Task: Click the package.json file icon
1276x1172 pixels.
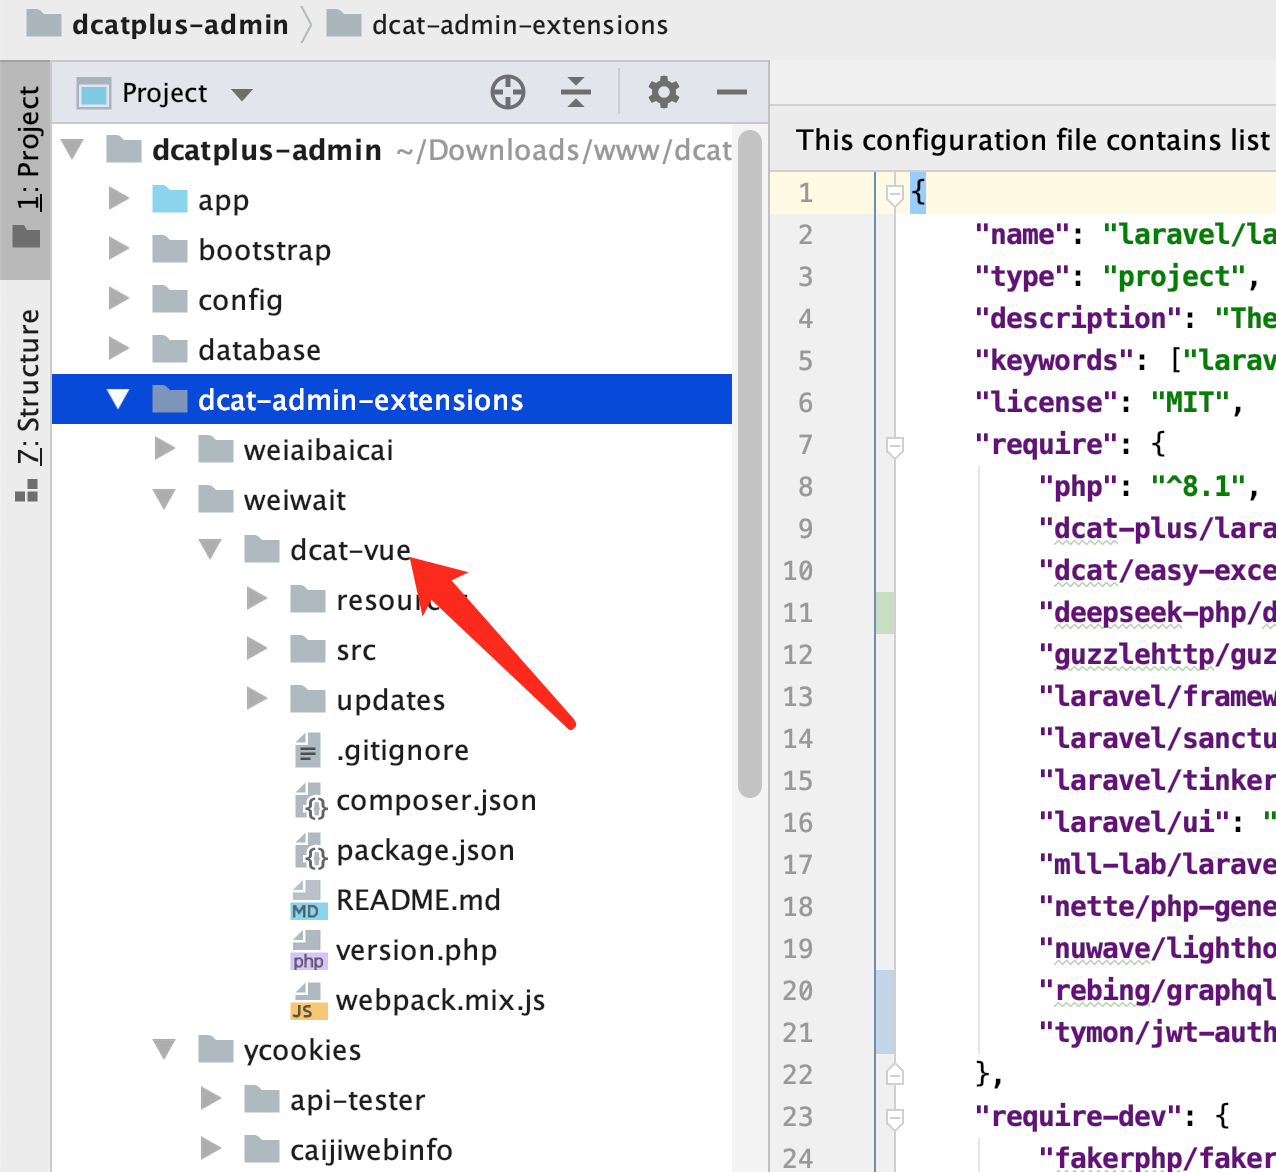Action: click(310, 850)
